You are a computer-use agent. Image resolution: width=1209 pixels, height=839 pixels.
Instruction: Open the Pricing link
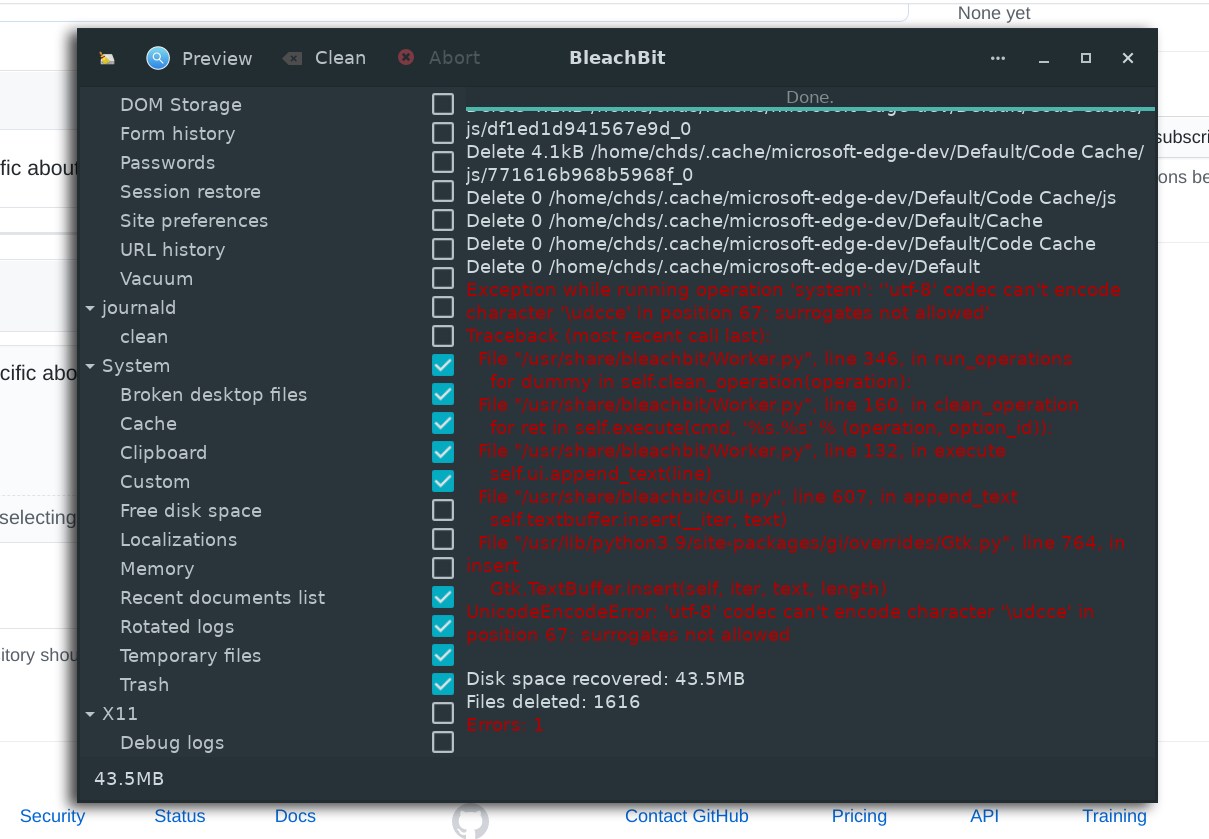(x=859, y=816)
